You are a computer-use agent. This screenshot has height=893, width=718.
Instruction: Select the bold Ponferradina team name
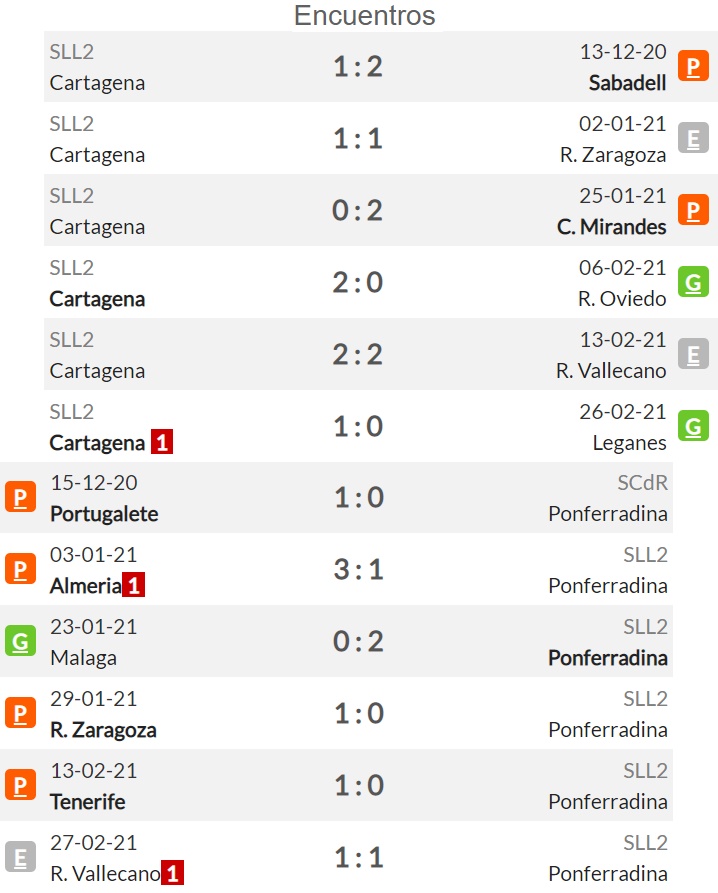(x=608, y=658)
